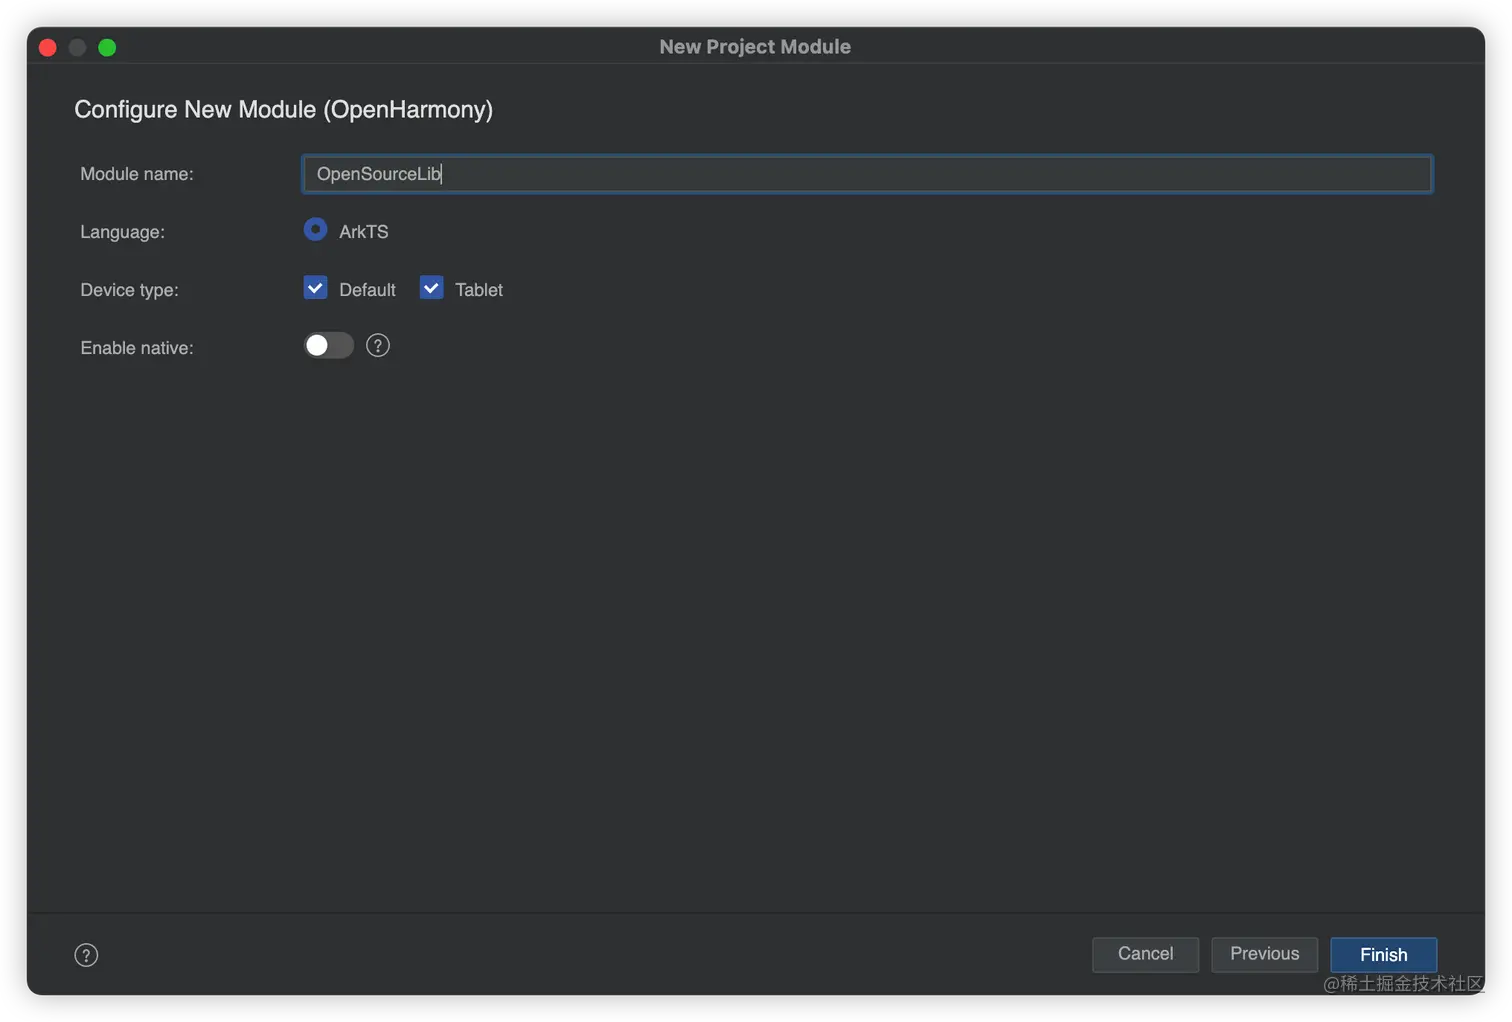This screenshot has width=1512, height=1022.
Task: Click the Module name input field
Action: tap(867, 174)
